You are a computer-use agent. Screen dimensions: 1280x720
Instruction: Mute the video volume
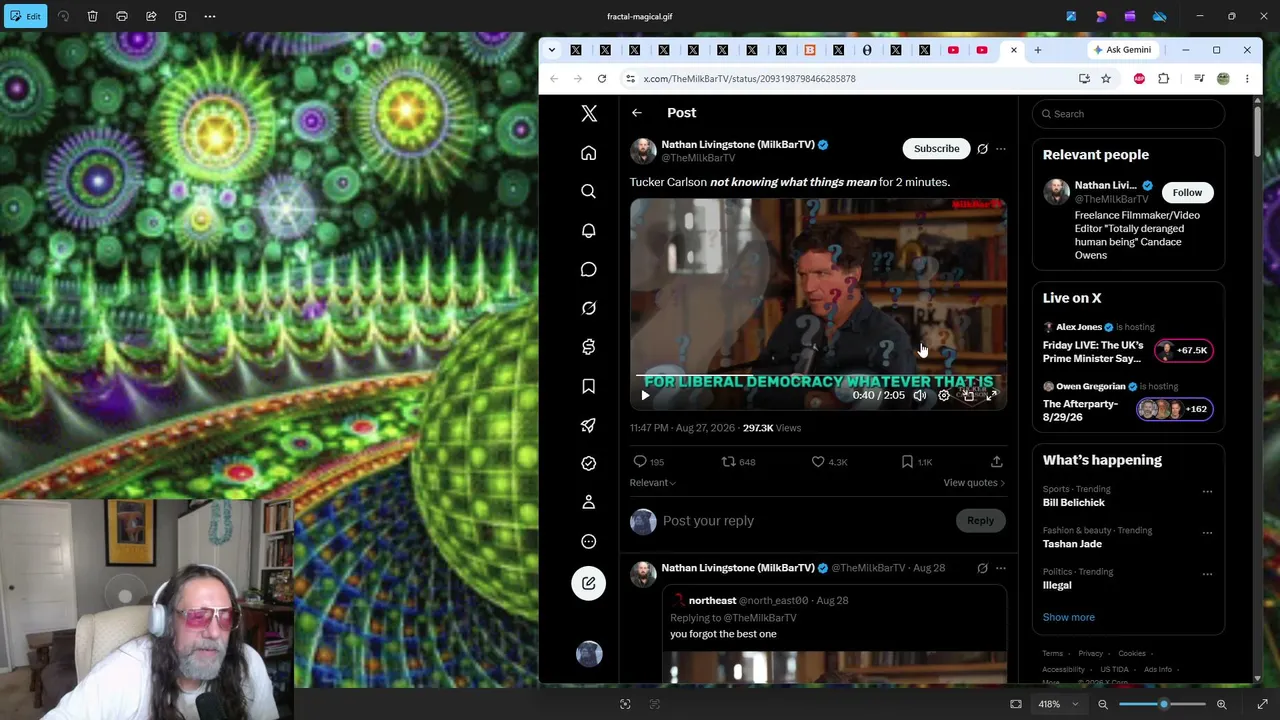920,396
